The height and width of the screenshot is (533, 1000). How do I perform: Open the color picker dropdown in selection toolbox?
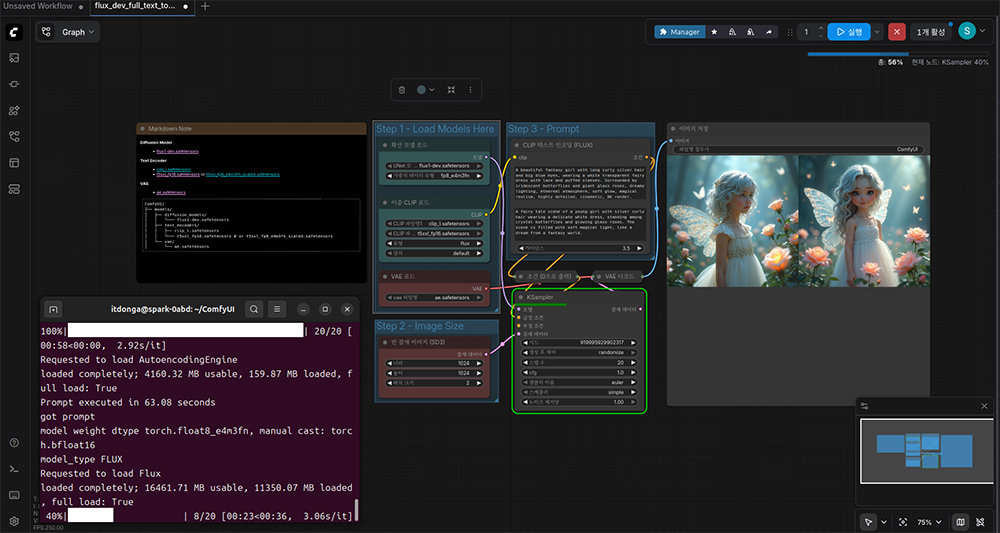point(426,90)
